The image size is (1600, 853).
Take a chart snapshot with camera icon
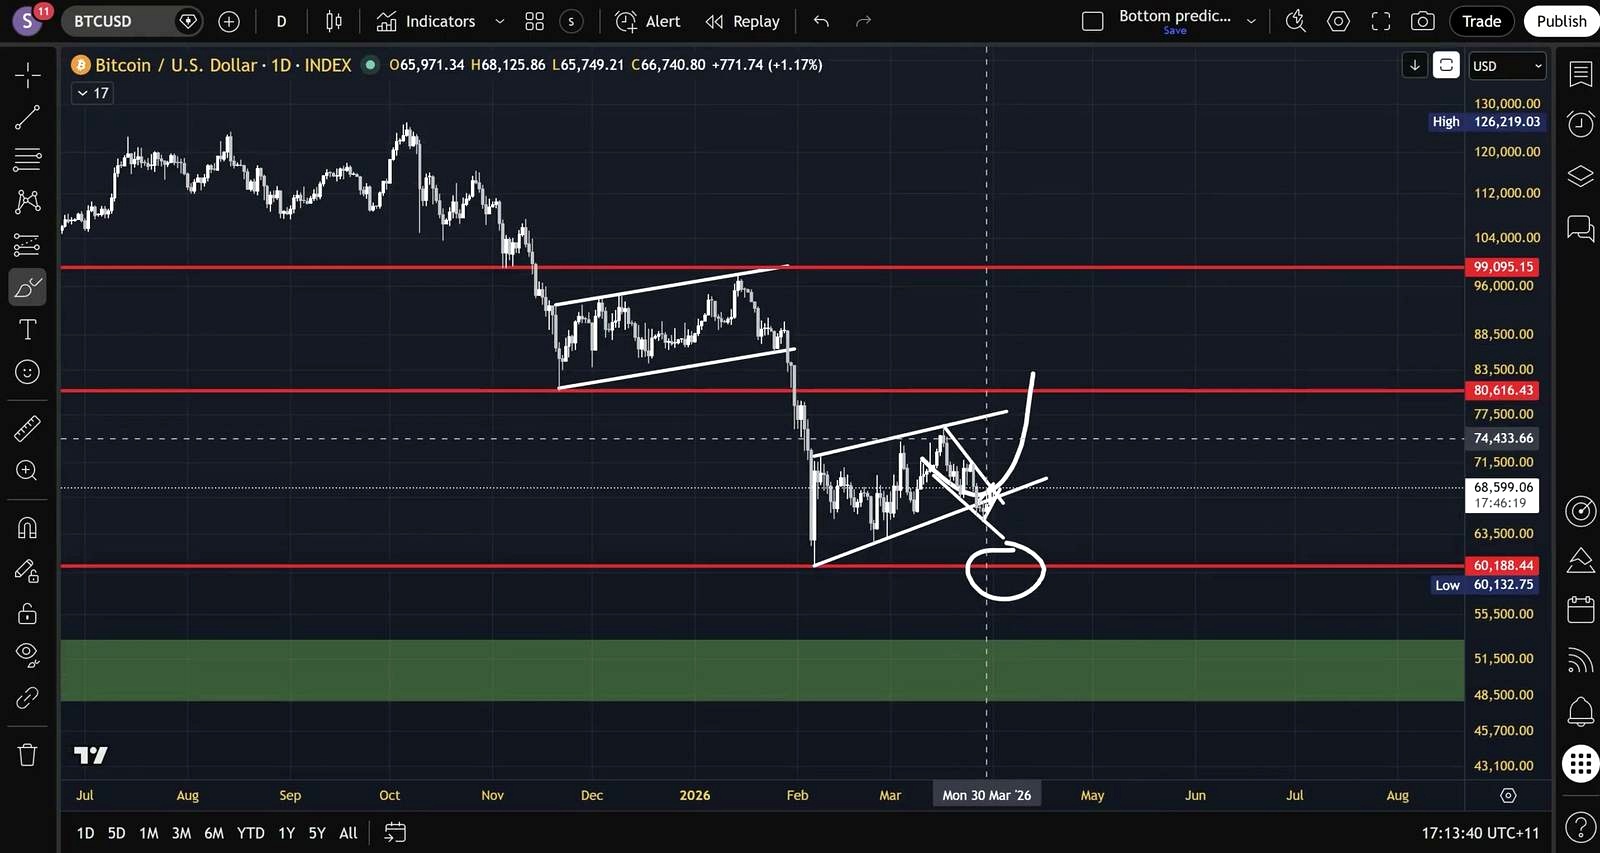point(1422,21)
